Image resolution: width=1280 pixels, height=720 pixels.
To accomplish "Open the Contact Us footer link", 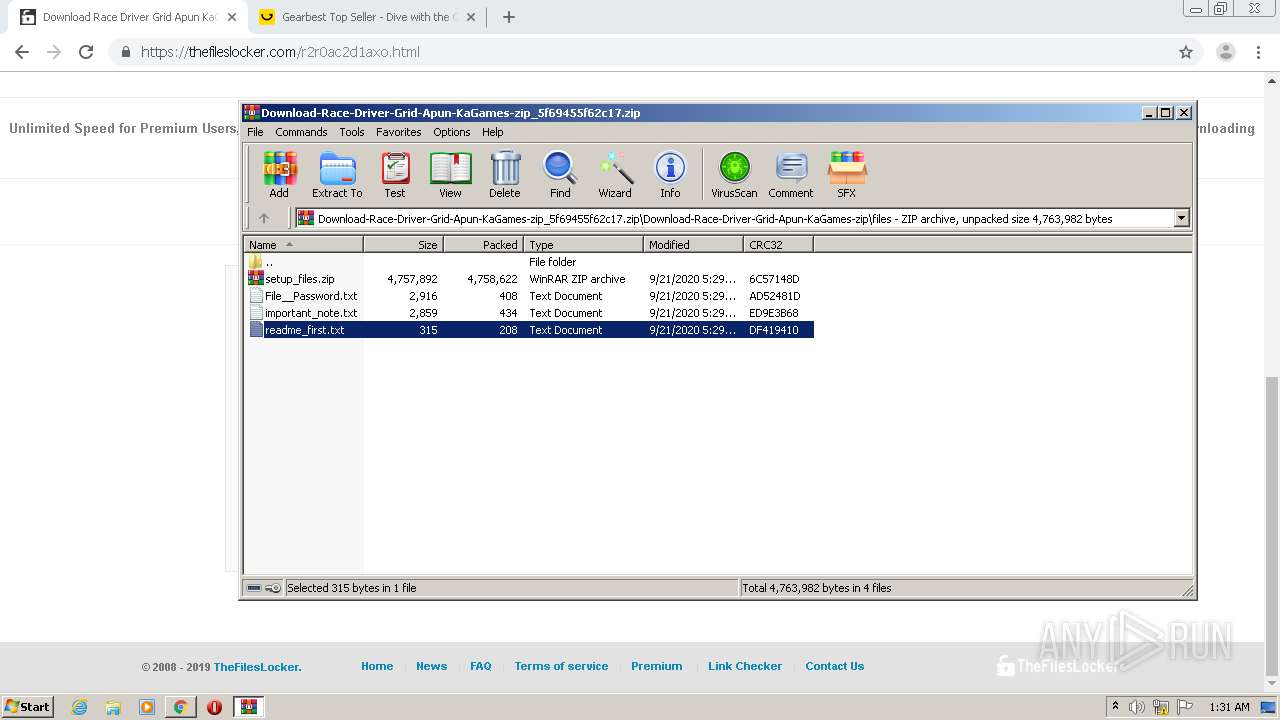I will (835, 666).
